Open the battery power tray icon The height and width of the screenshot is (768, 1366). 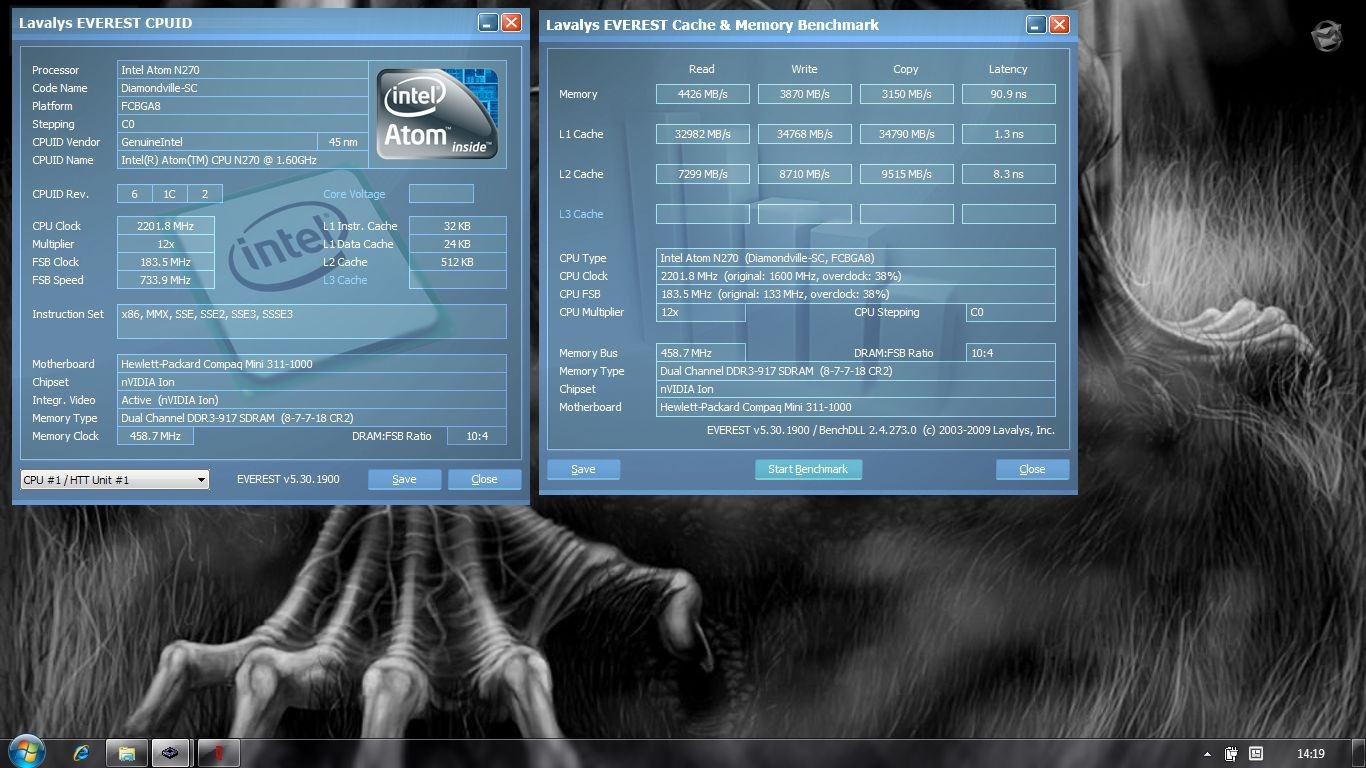(x=1231, y=754)
